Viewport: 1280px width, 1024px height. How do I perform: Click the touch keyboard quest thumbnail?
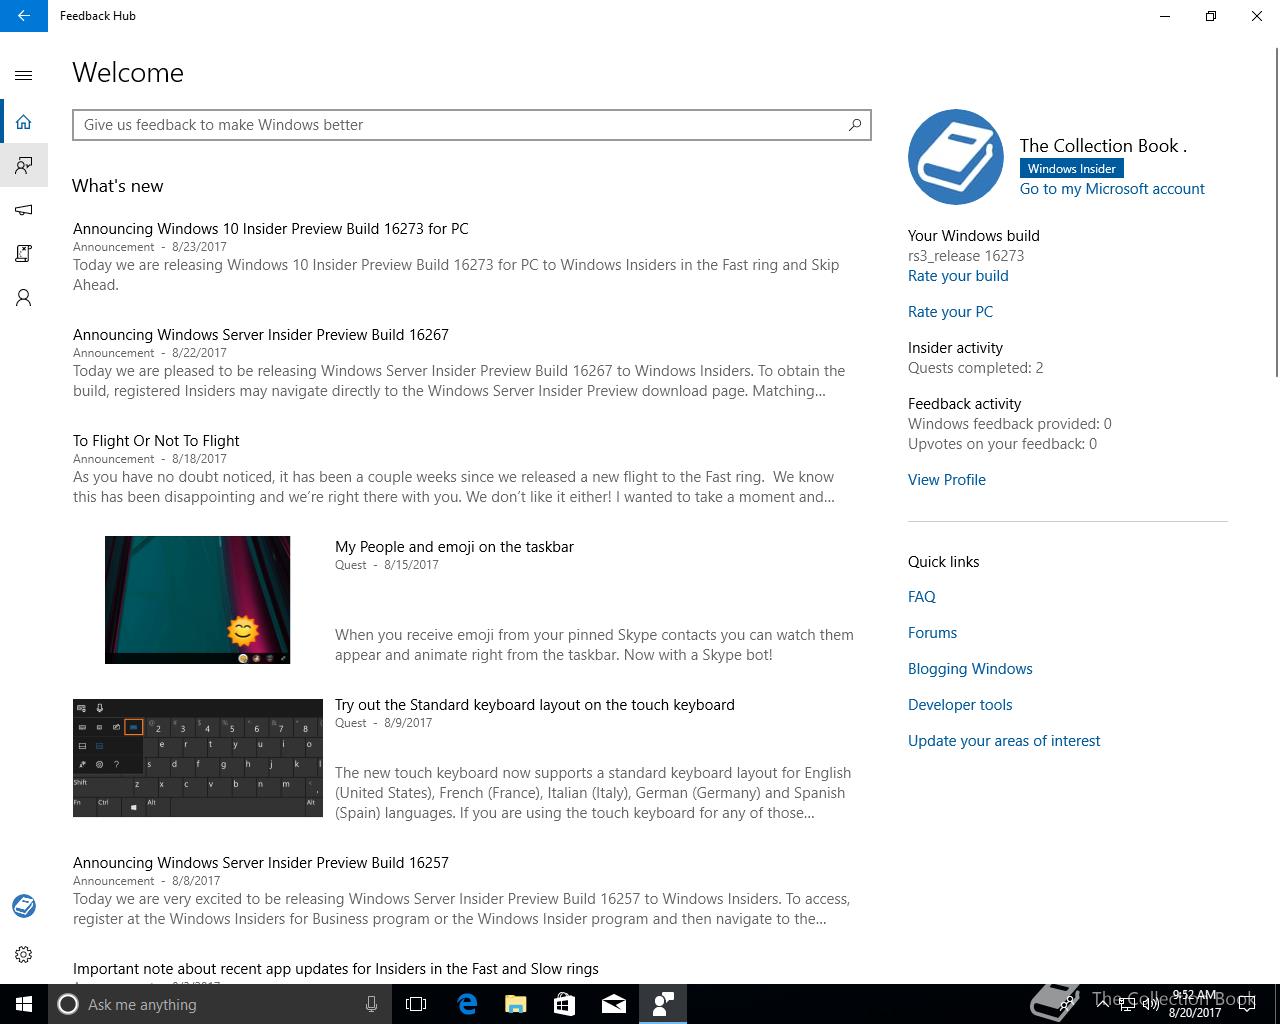(x=198, y=758)
